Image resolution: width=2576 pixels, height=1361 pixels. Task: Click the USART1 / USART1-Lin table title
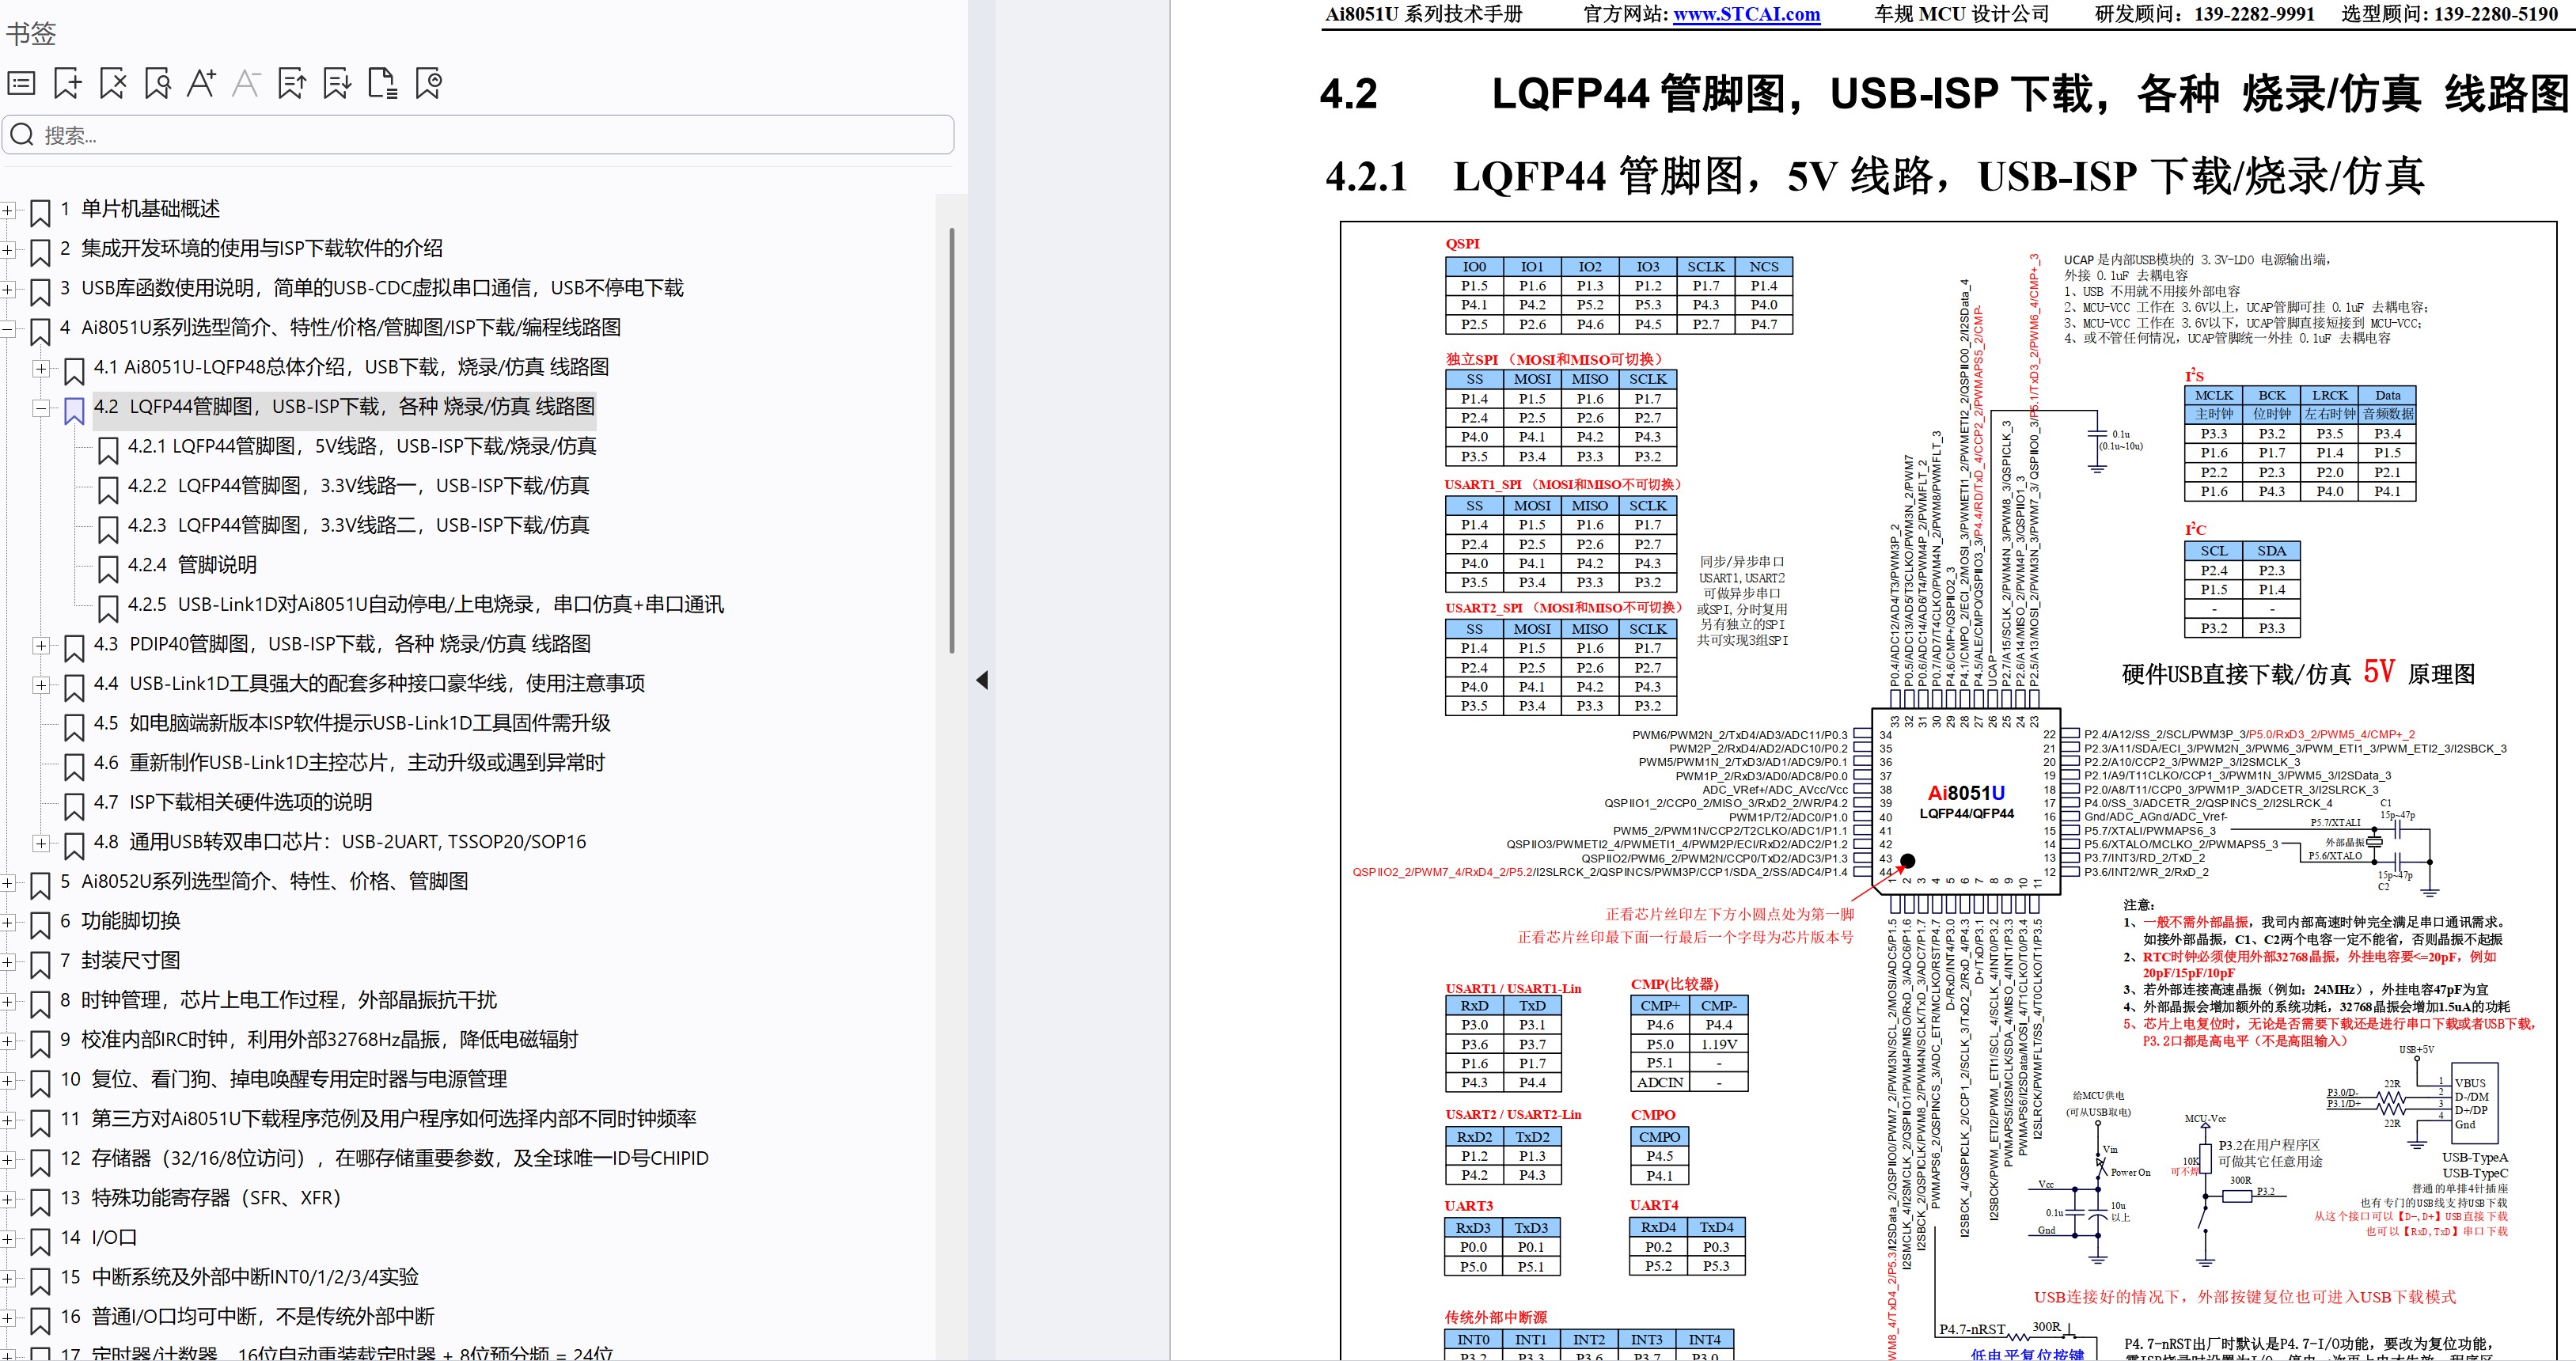tap(1513, 989)
